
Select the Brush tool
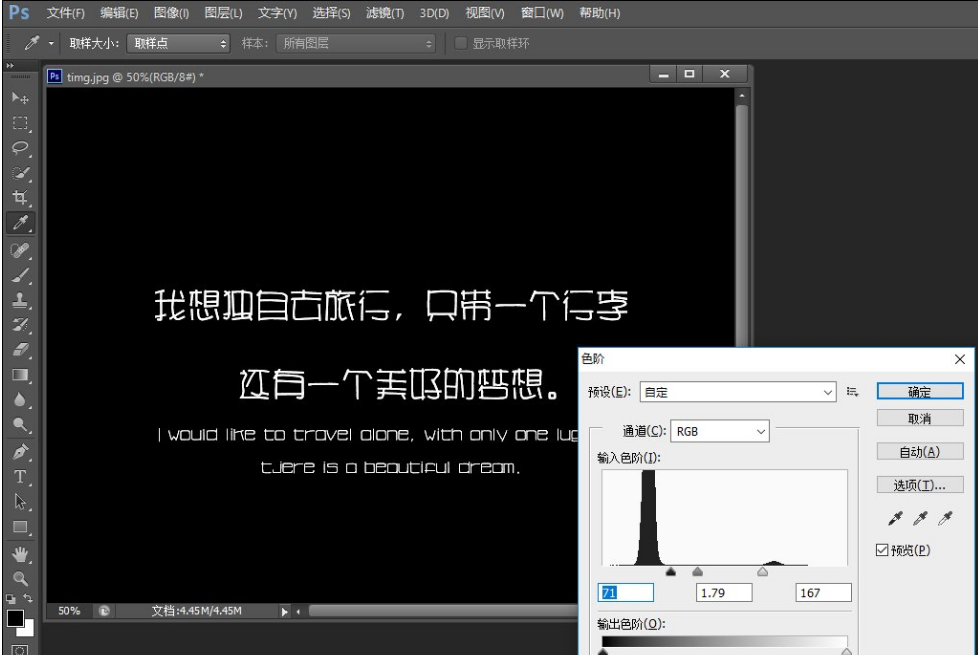20,275
